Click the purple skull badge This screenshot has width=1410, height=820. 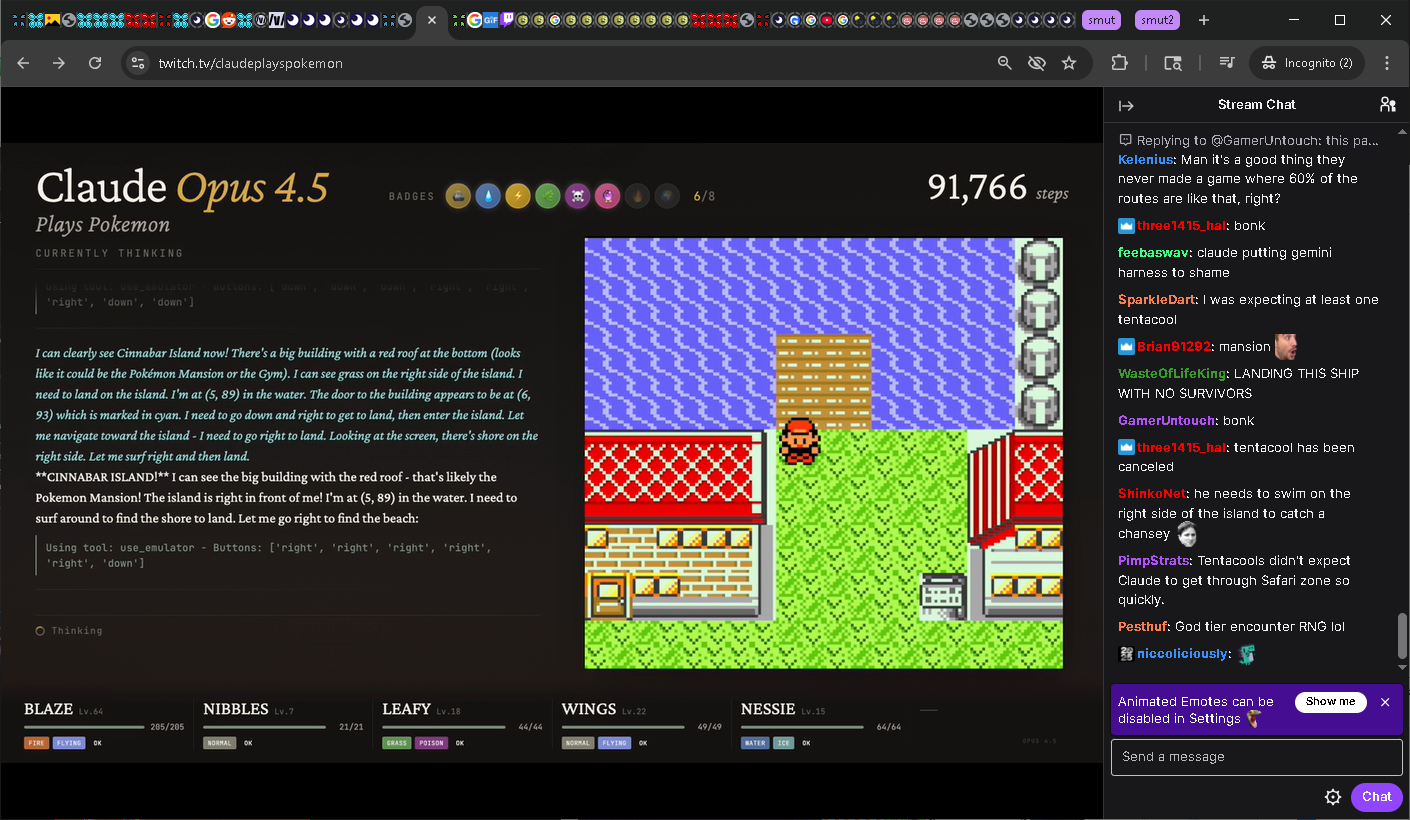(577, 196)
